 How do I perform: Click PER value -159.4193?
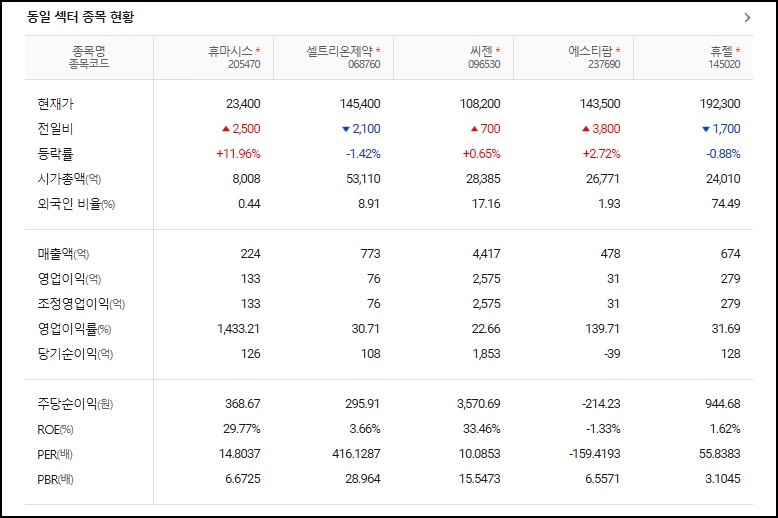point(595,454)
